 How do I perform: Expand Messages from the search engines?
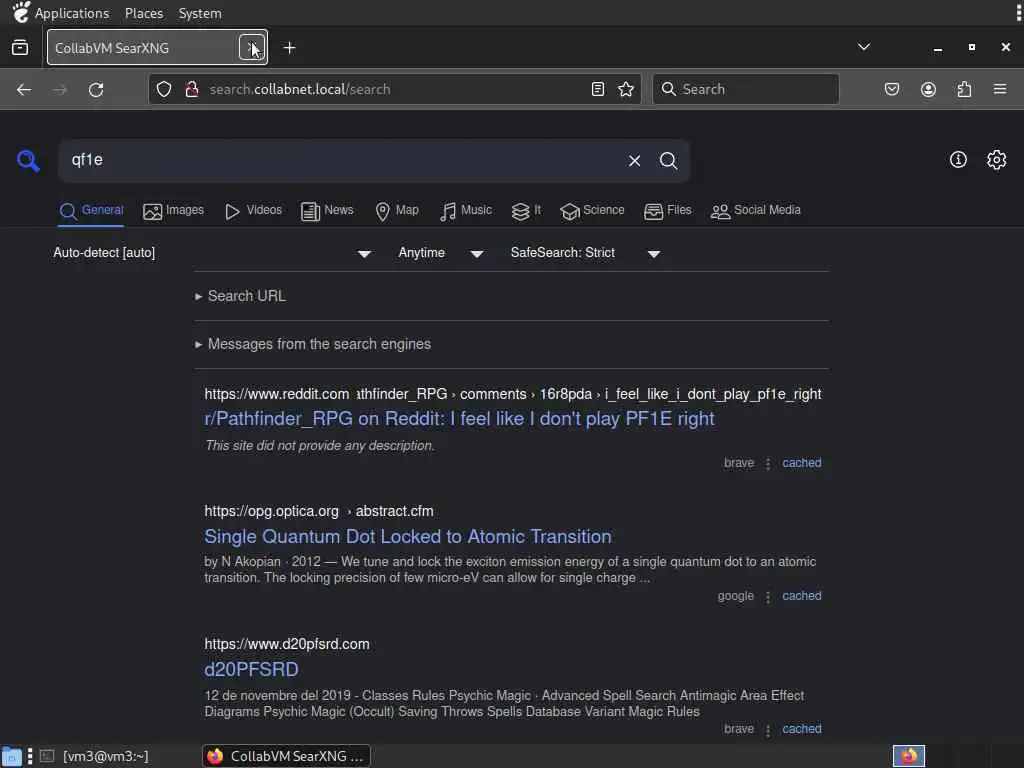pyautogui.click(x=313, y=344)
